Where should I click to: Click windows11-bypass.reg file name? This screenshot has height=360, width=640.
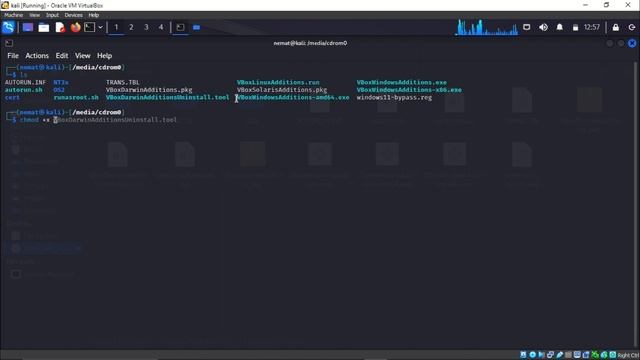click(394, 98)
